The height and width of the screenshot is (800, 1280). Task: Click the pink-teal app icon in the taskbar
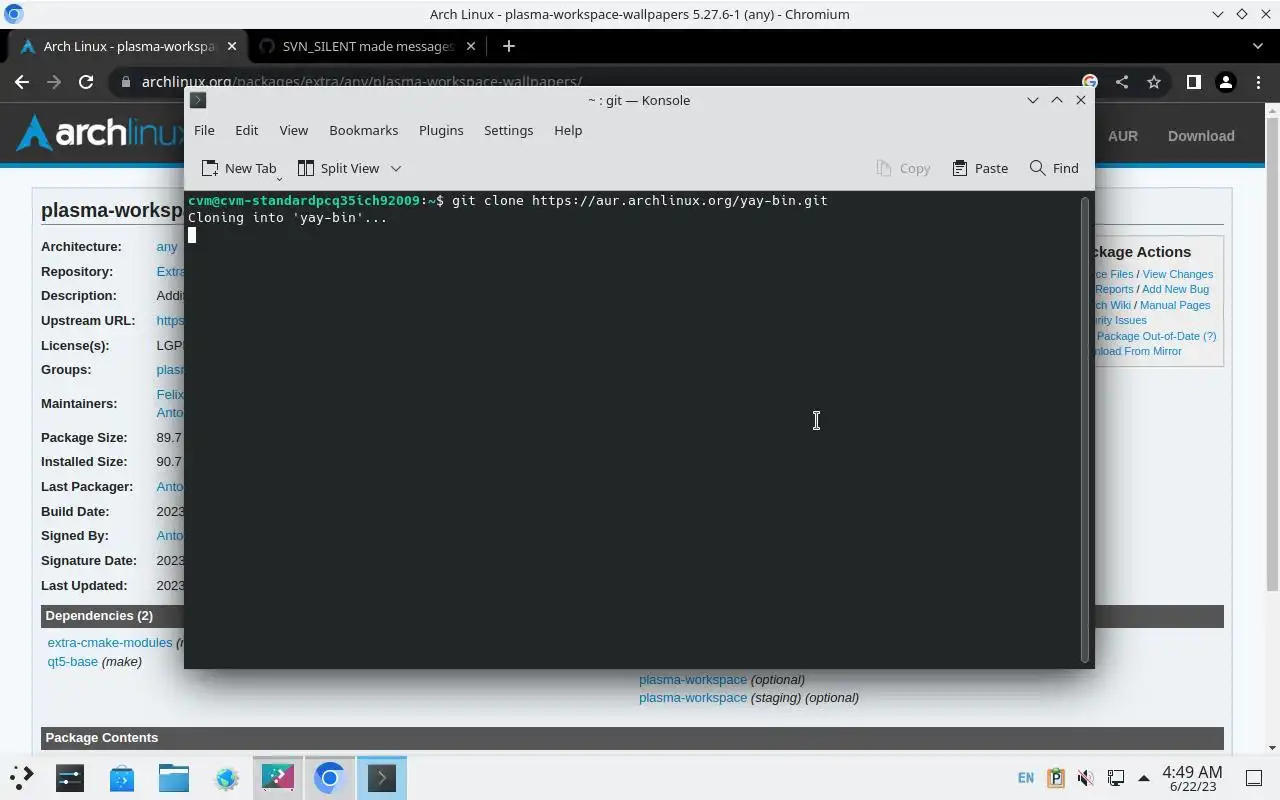point(278,777)
